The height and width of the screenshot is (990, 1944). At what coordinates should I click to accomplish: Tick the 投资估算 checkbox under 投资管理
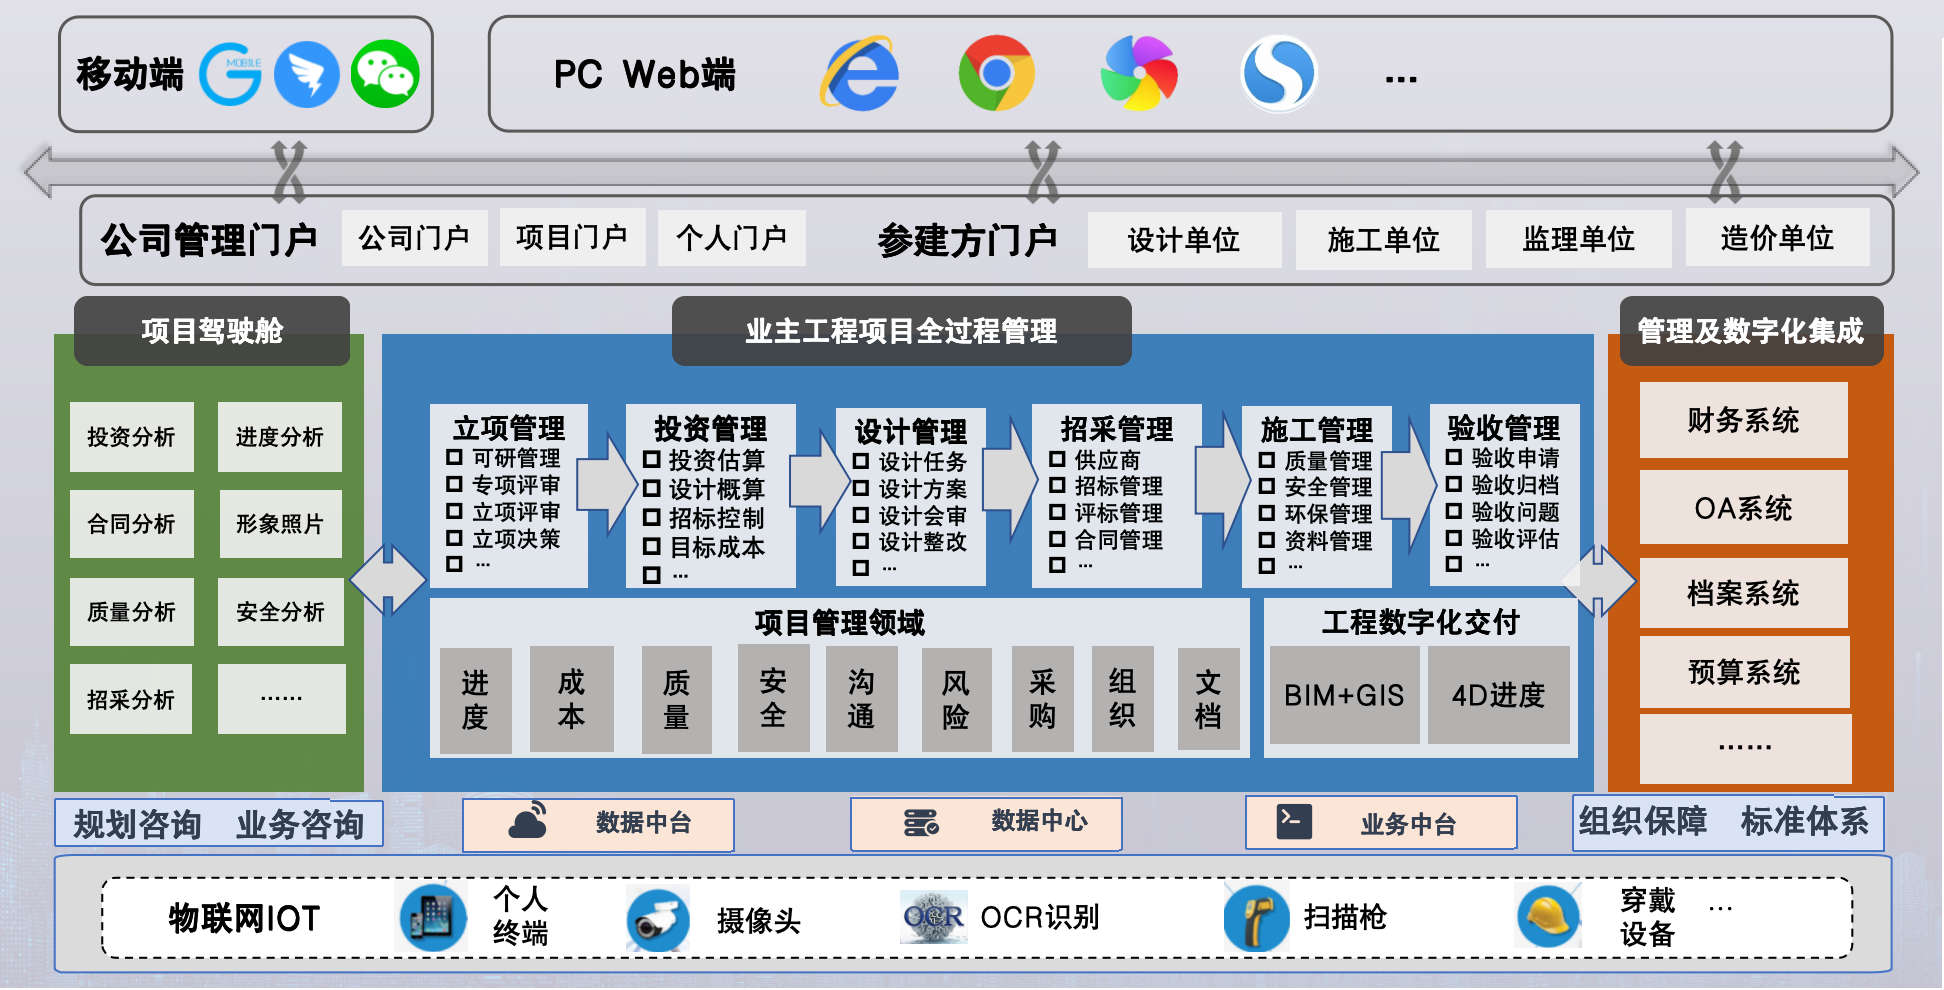click(652, 460)
